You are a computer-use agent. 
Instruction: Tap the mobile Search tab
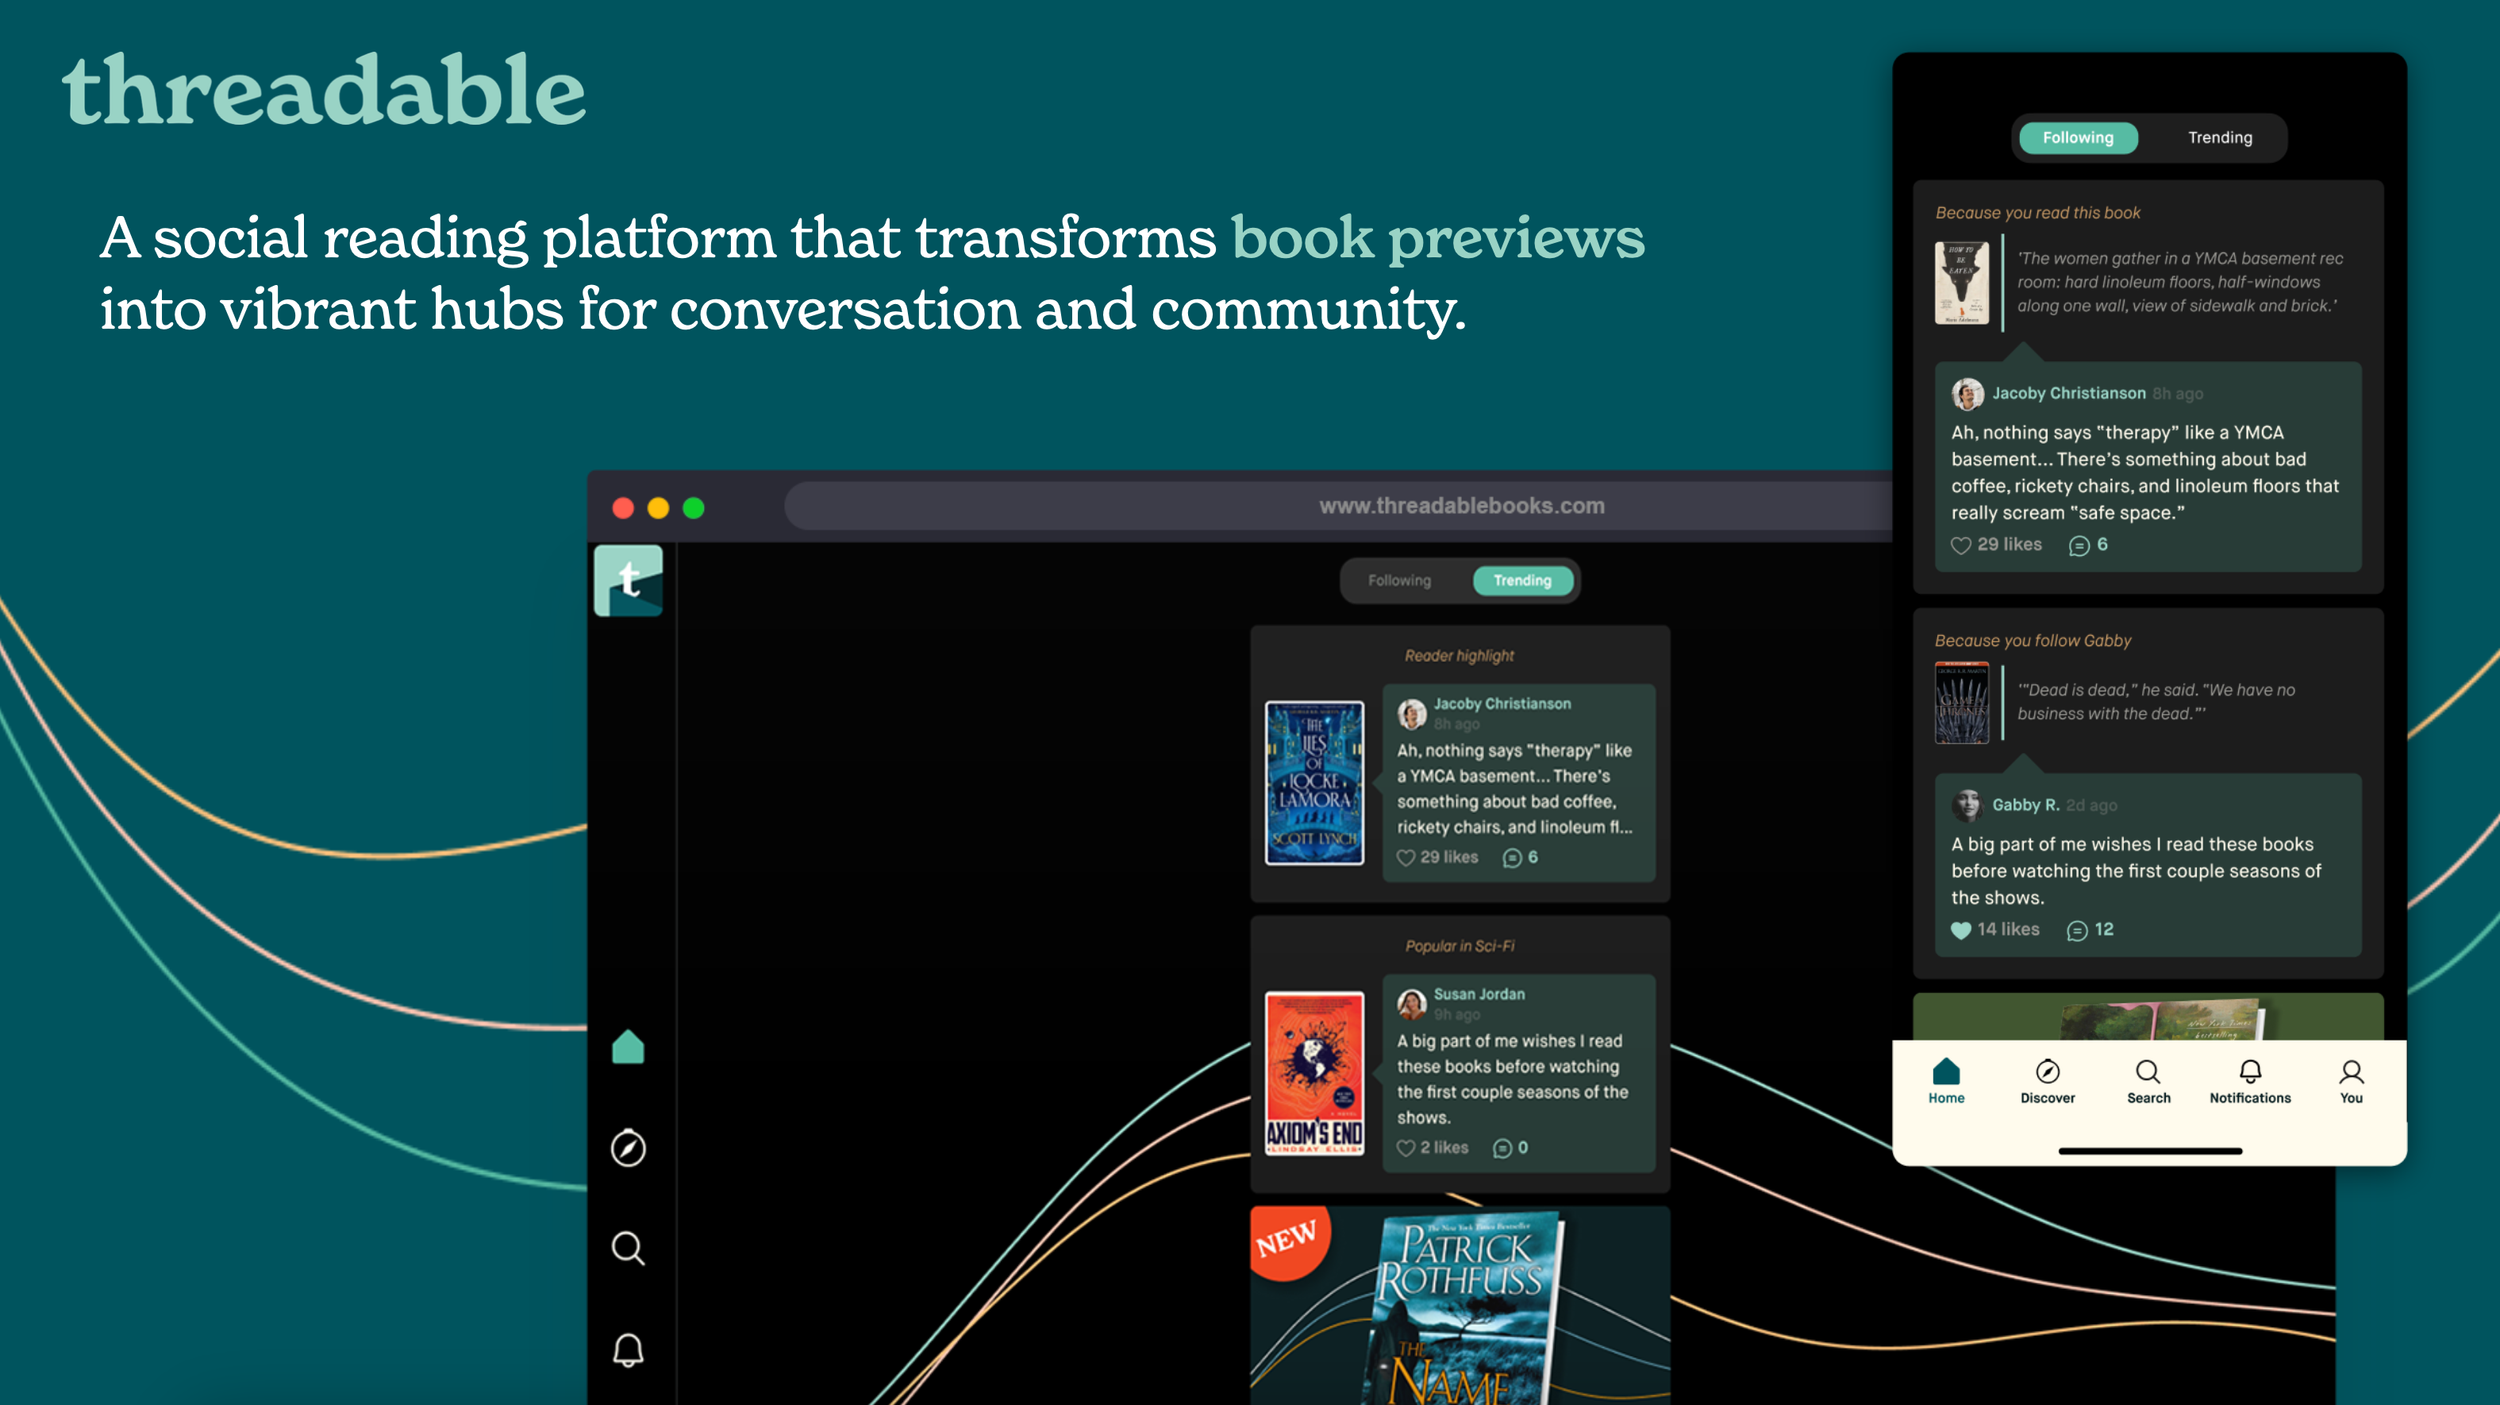(x=2148, y=1080)
